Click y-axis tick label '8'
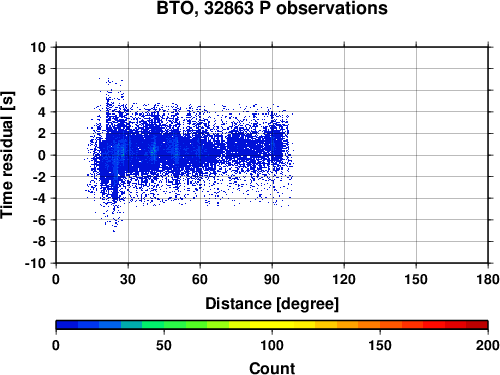The height and width of the screenshot is (375, 500). 42,69
